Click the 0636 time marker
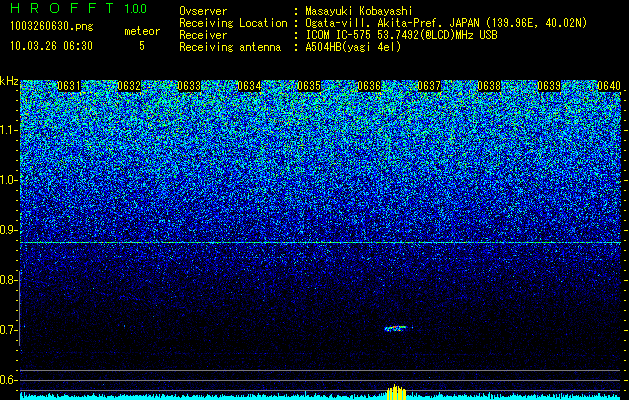 (x=369, y=86)
